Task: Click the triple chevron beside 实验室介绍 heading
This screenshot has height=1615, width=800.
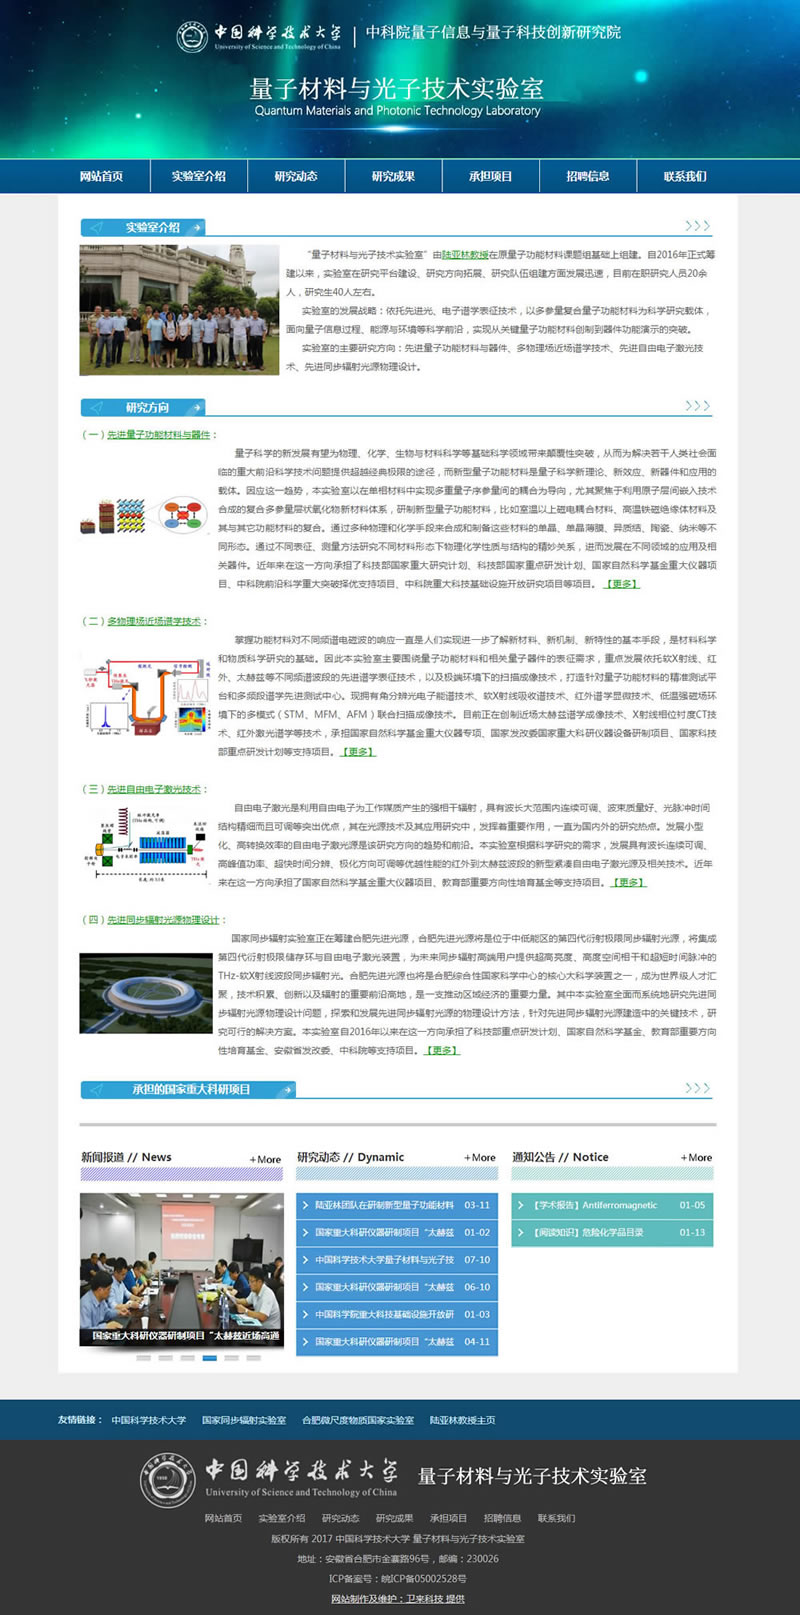Action: [x=697, y=226]
